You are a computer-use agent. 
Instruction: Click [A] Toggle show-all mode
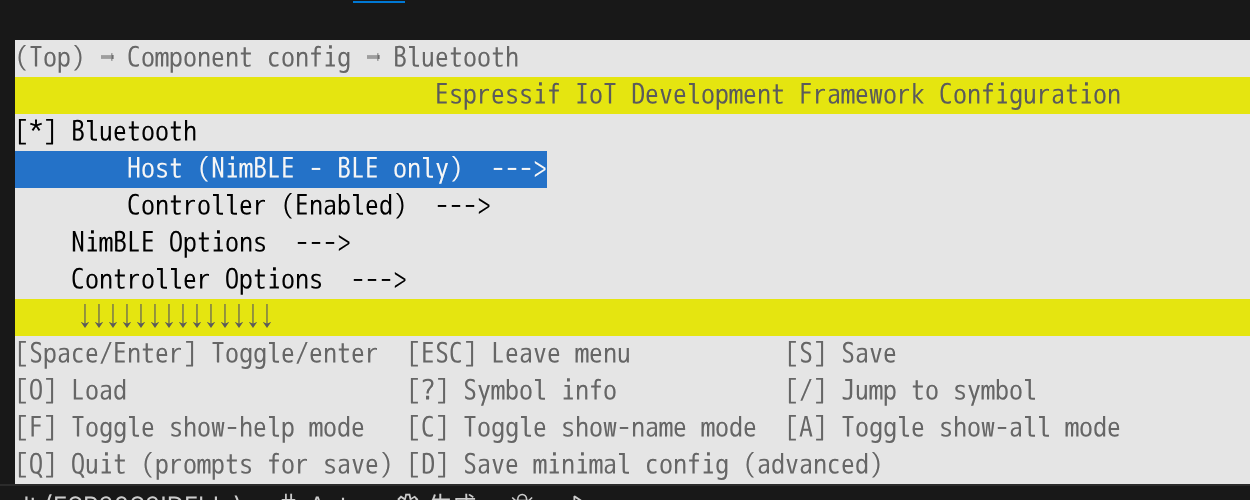[953, 428]
